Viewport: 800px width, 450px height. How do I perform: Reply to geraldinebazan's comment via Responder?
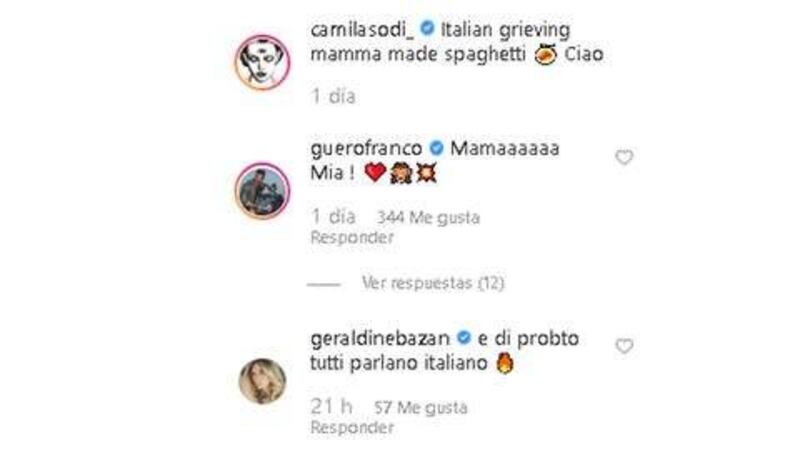pyautogui.click(x=352, y=427)
